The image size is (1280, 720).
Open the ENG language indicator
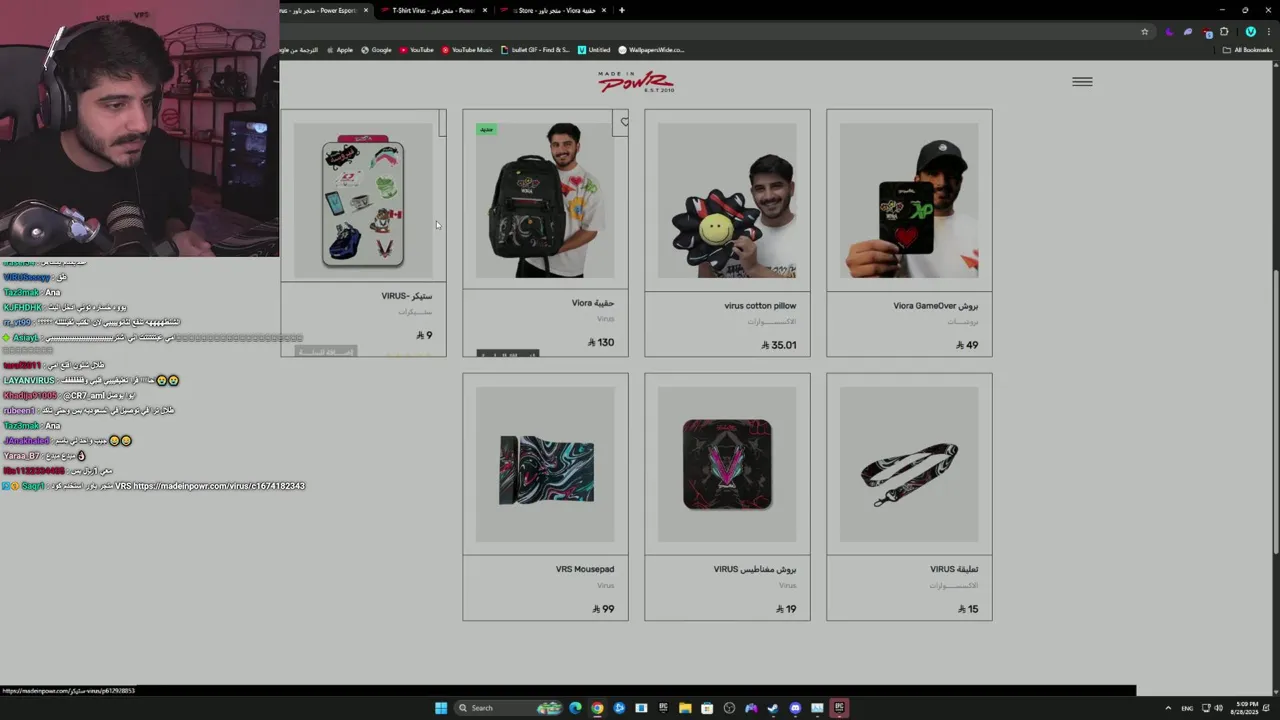1187,708
